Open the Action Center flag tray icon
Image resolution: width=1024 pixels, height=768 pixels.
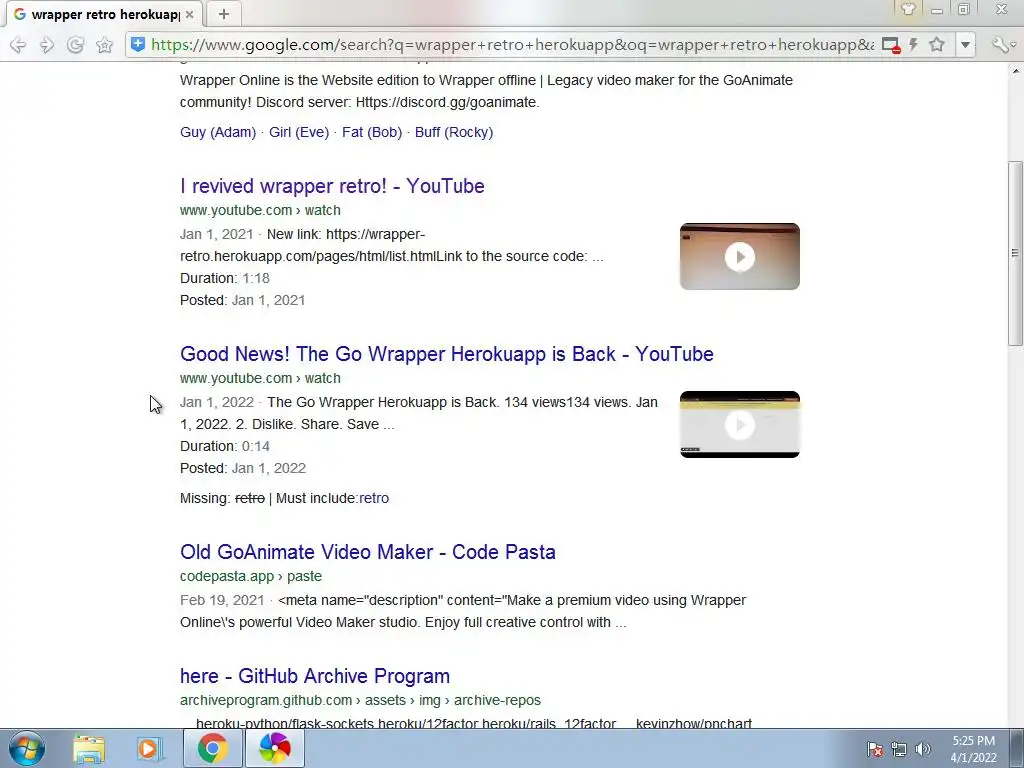point(875,750)
